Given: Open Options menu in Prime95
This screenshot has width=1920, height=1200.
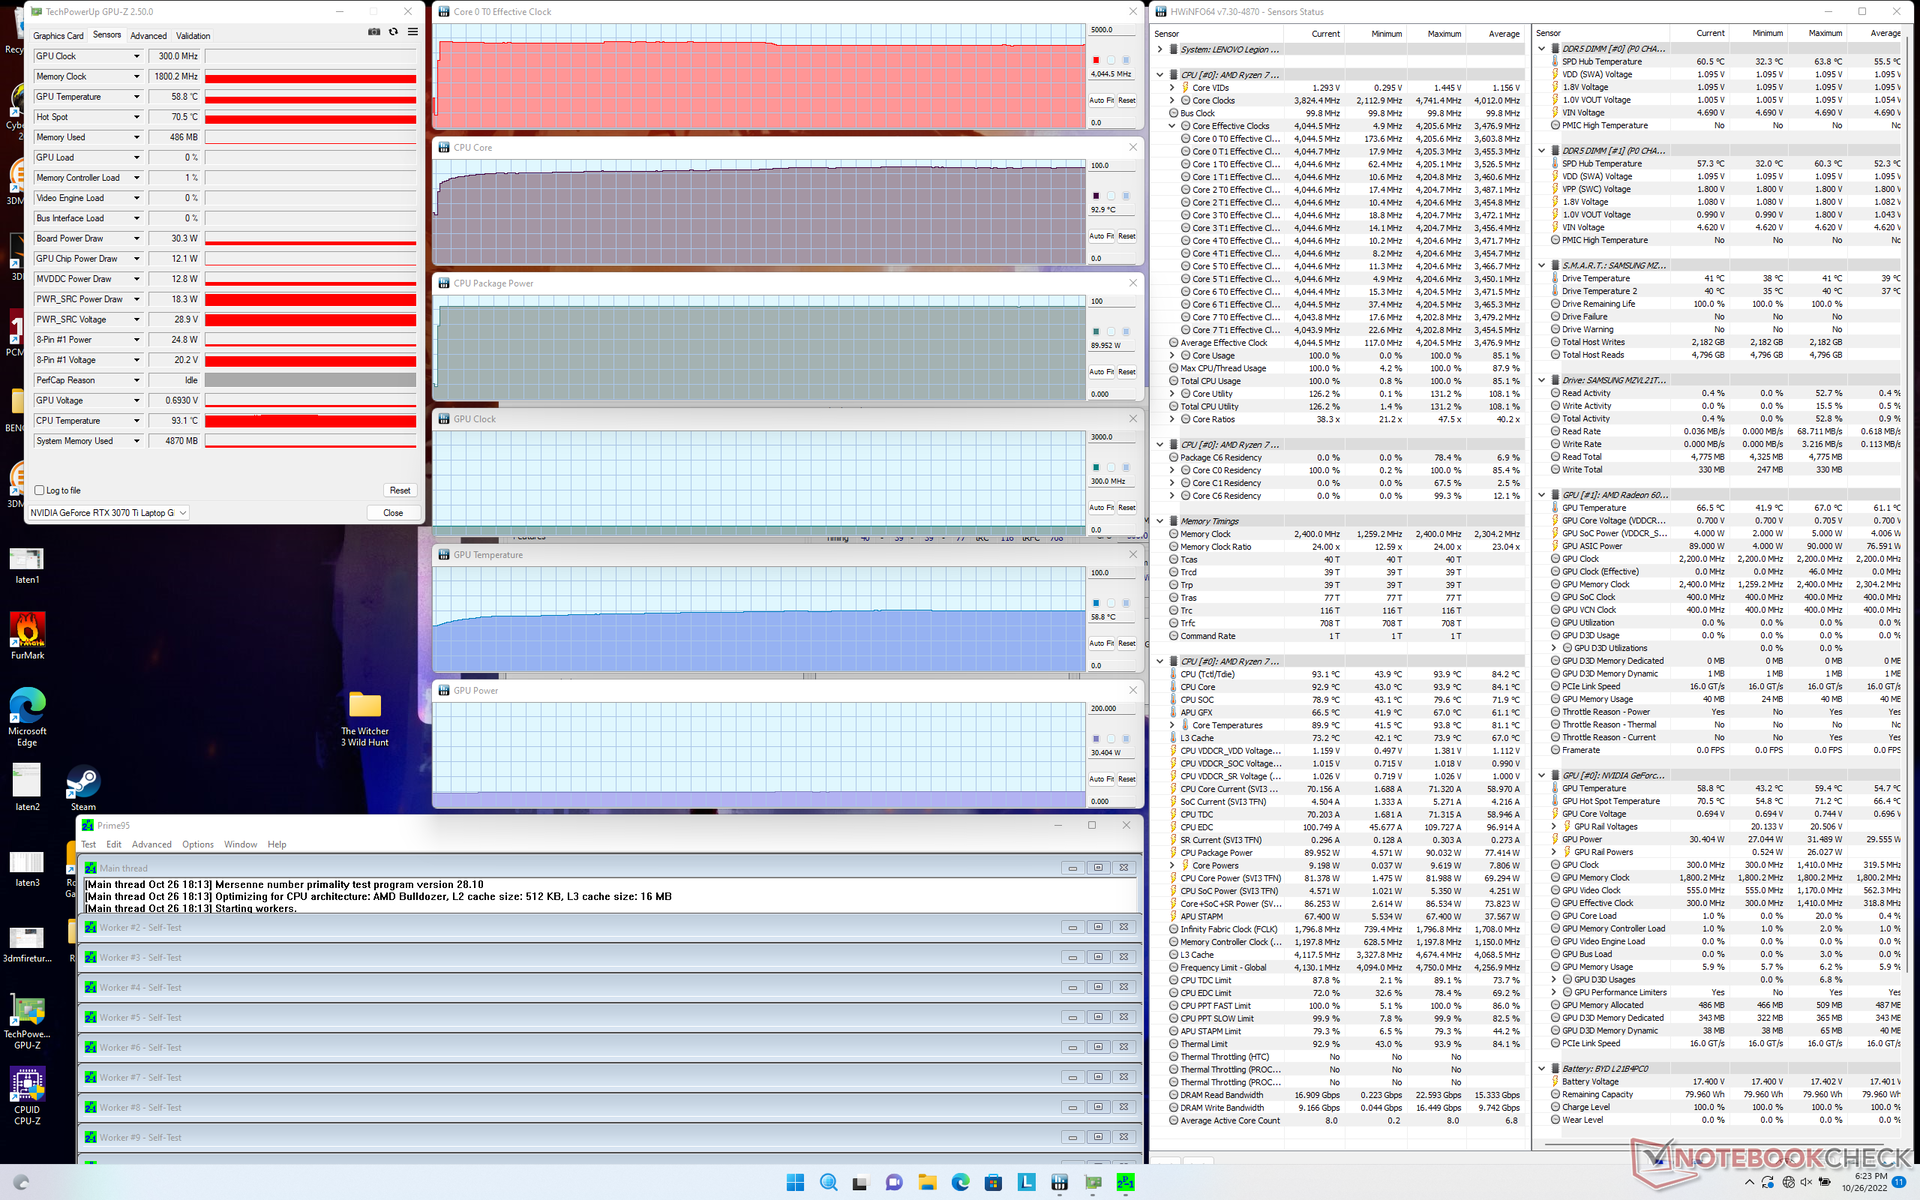Looking at the screenshot, I should tap(197, 844).
